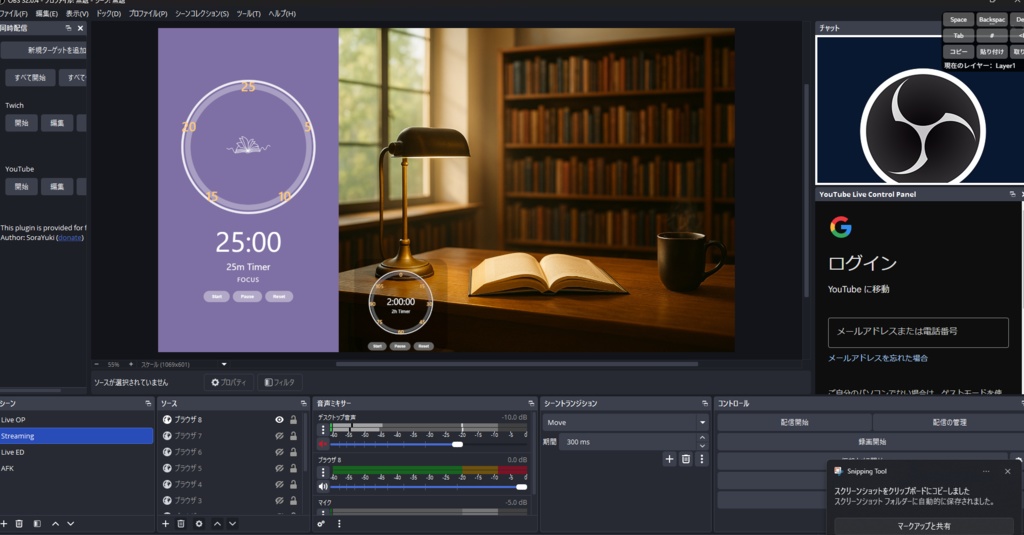Add a new source with the plus icon
The width and height of the screenshot is (1024, 535).
[x=165, y=524]
